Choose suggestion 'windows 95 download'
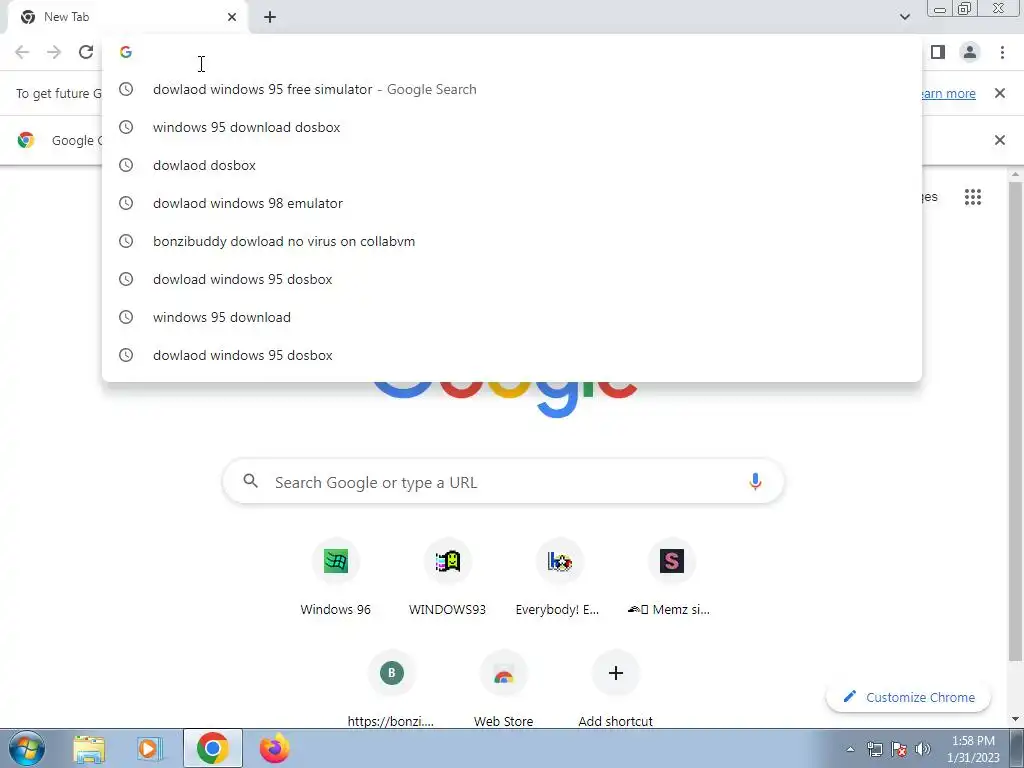Image resolution: width=1024 pixels, height=768 pixels. (512, 317)
